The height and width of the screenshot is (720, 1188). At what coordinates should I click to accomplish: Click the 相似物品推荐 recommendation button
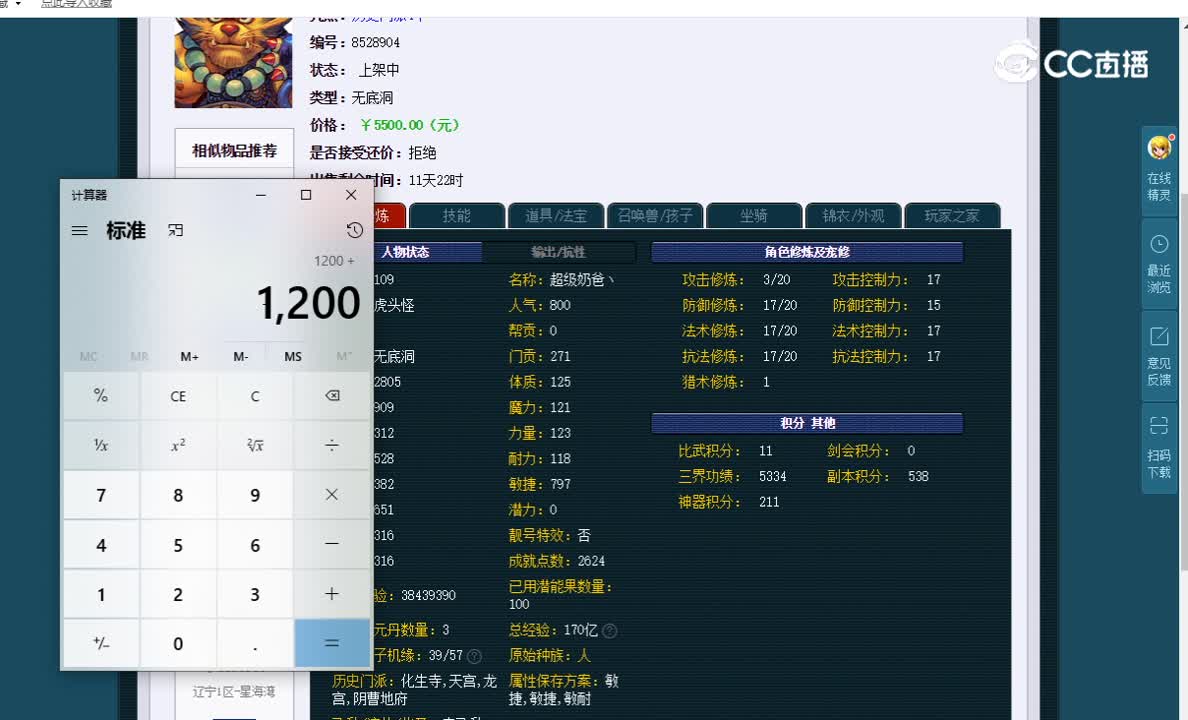(233, 148)
